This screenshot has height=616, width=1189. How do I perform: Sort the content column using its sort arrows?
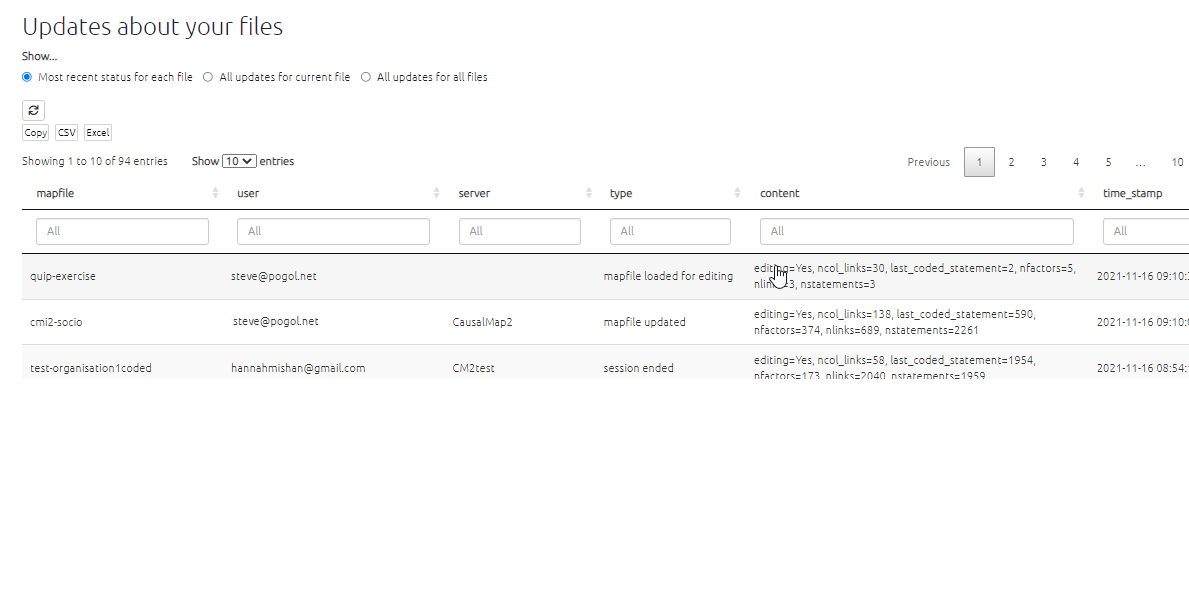pyautogui.click(x=1081, y=193)
